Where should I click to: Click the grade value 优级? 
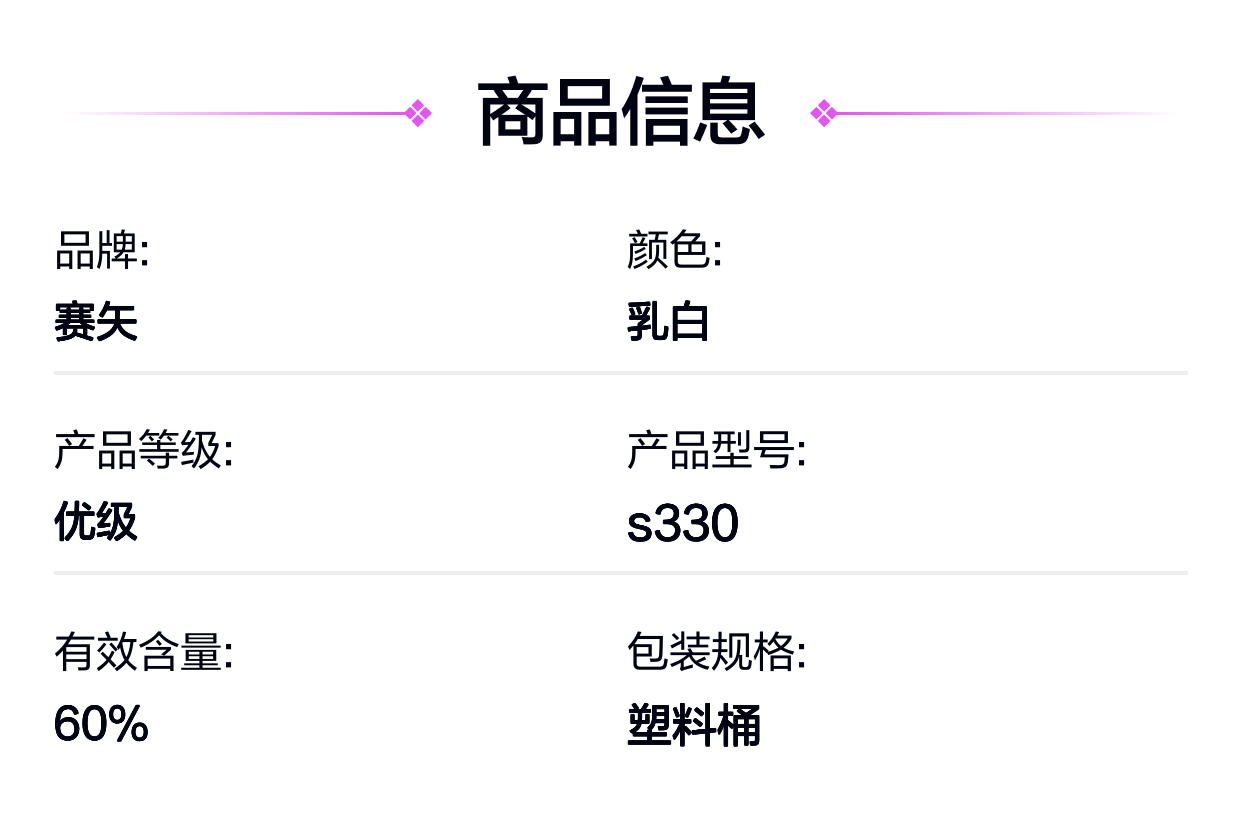pyautogui.click(x=96, y=523)
